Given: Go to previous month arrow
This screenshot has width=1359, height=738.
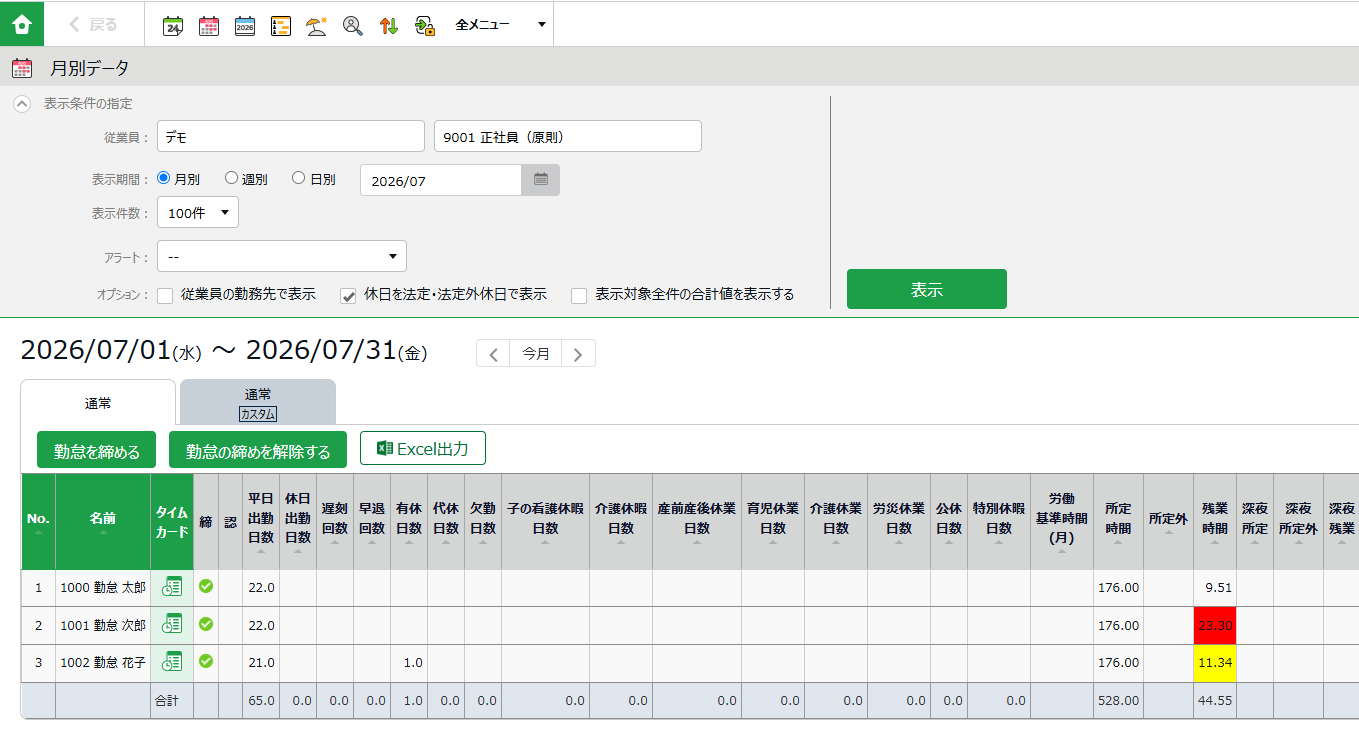Looking at the screenshot, I should pyautogui.click(x=493, y=353).
